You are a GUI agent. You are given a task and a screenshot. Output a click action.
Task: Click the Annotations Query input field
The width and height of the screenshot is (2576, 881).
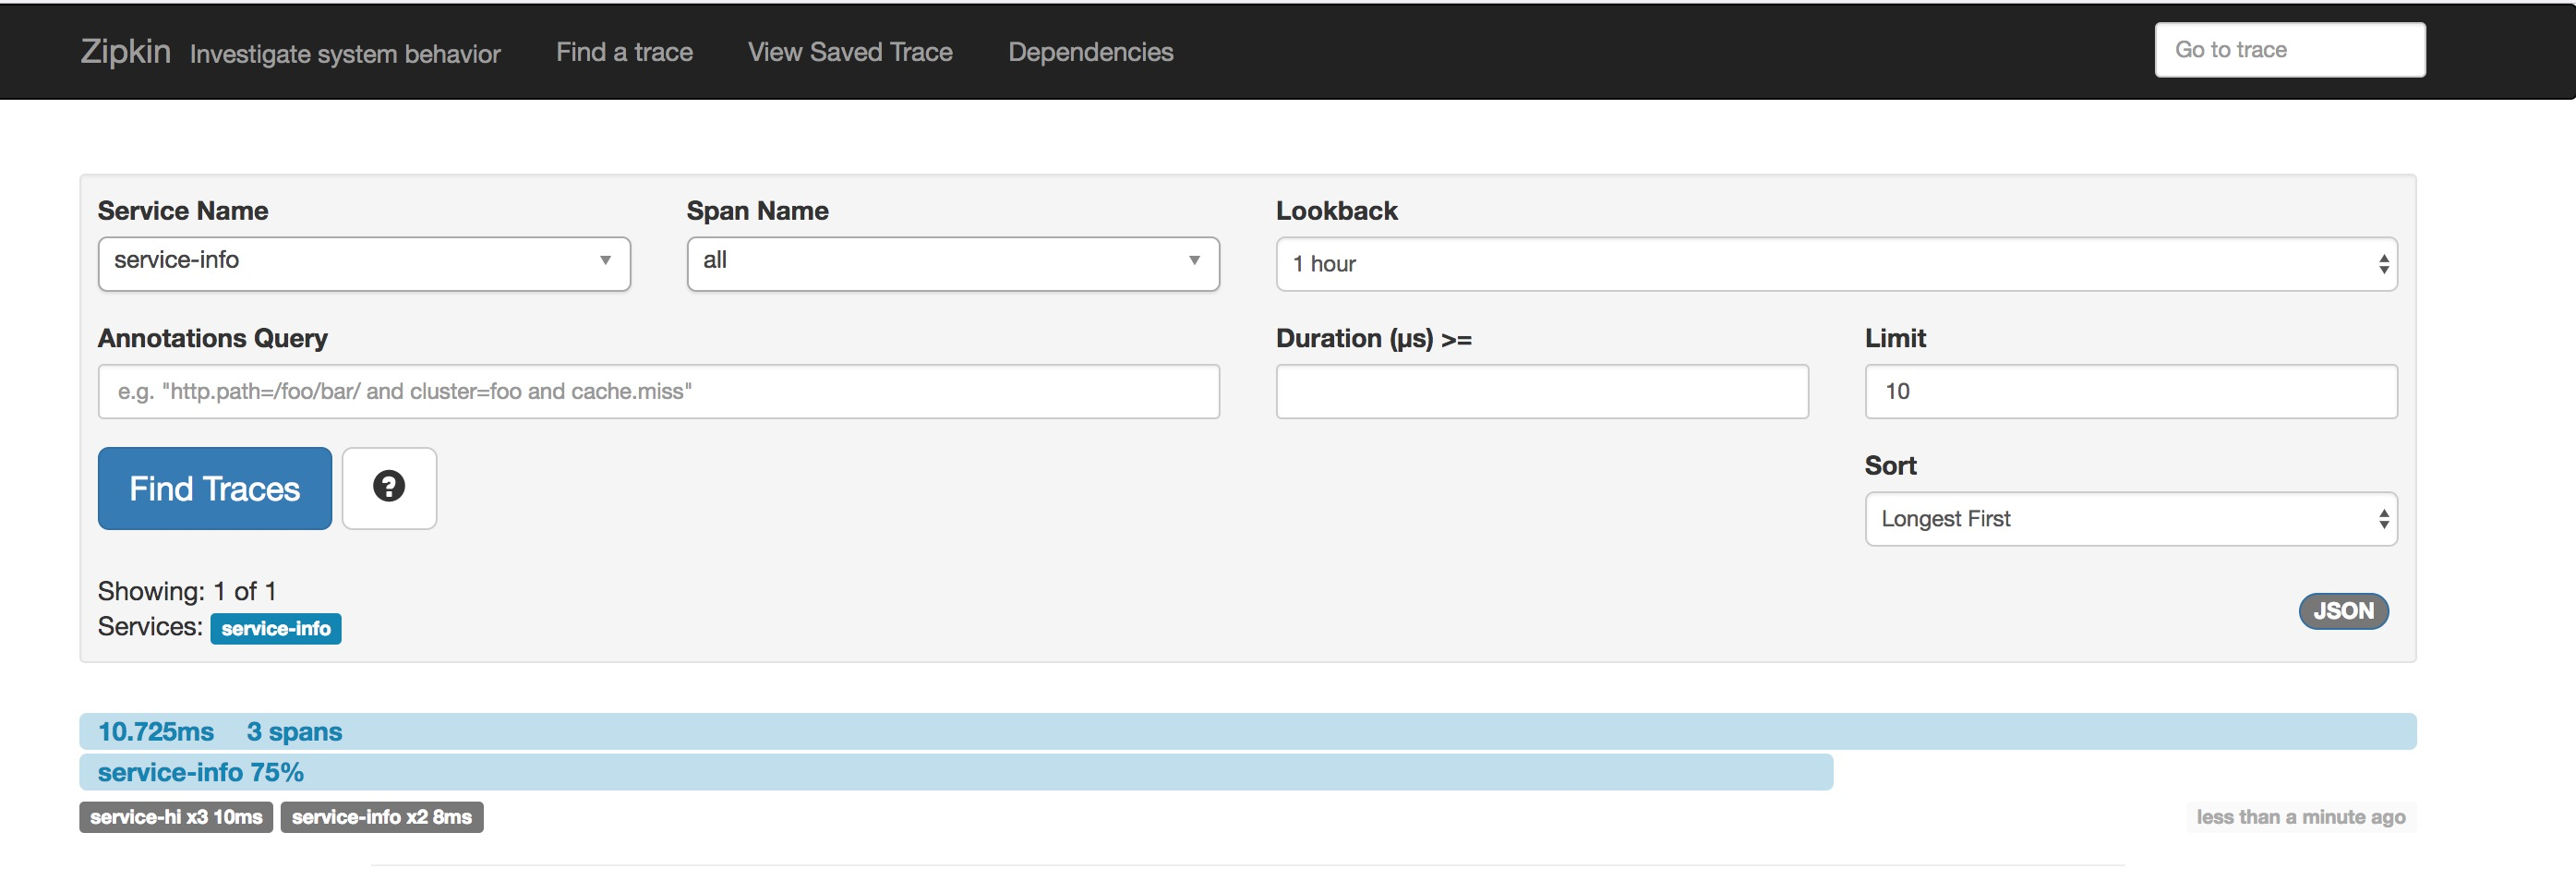point(658,391)
